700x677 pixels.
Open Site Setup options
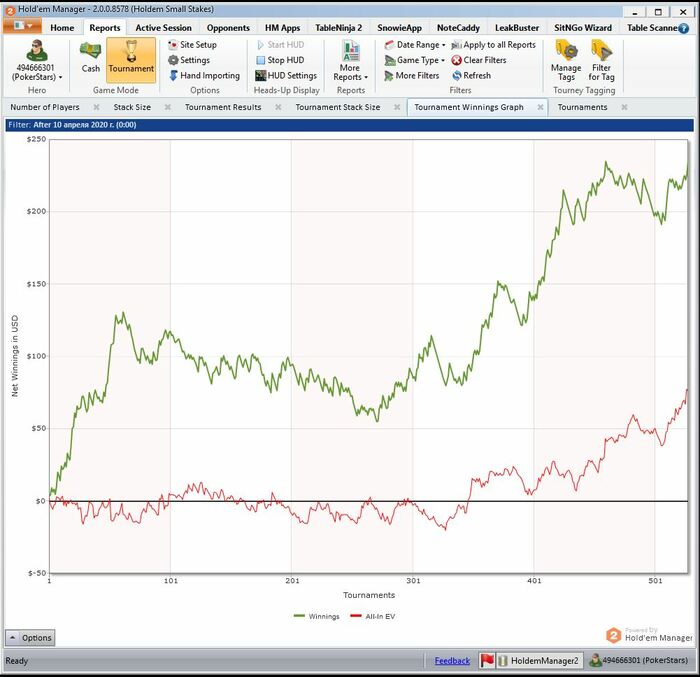coord(193,45)
